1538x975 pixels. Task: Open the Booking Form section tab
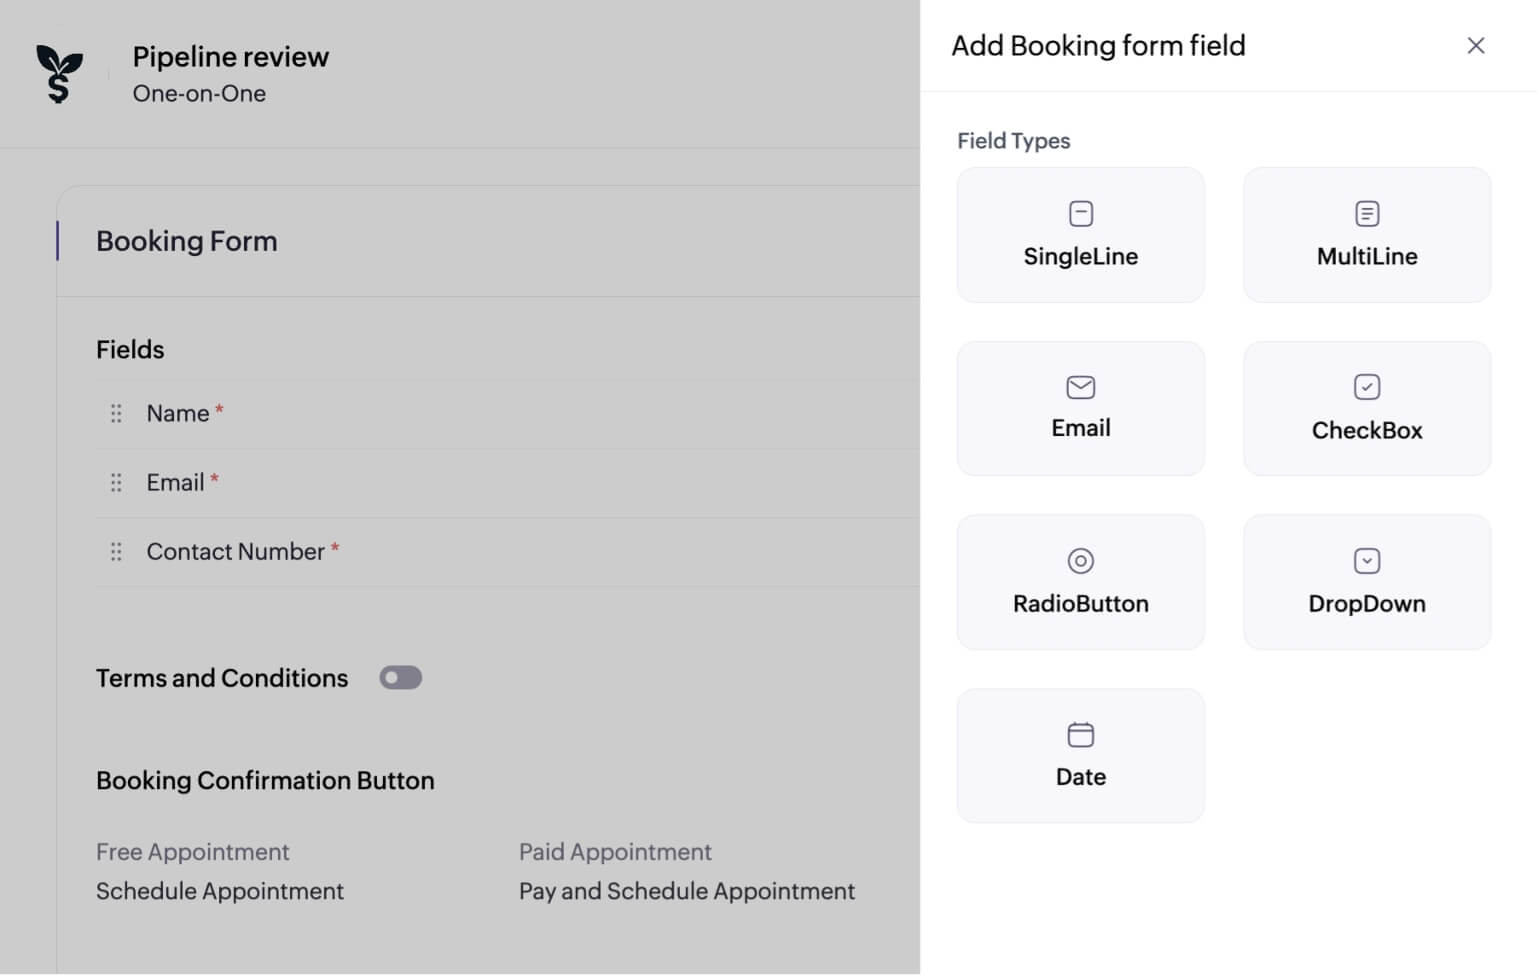[x=187, y=241]
